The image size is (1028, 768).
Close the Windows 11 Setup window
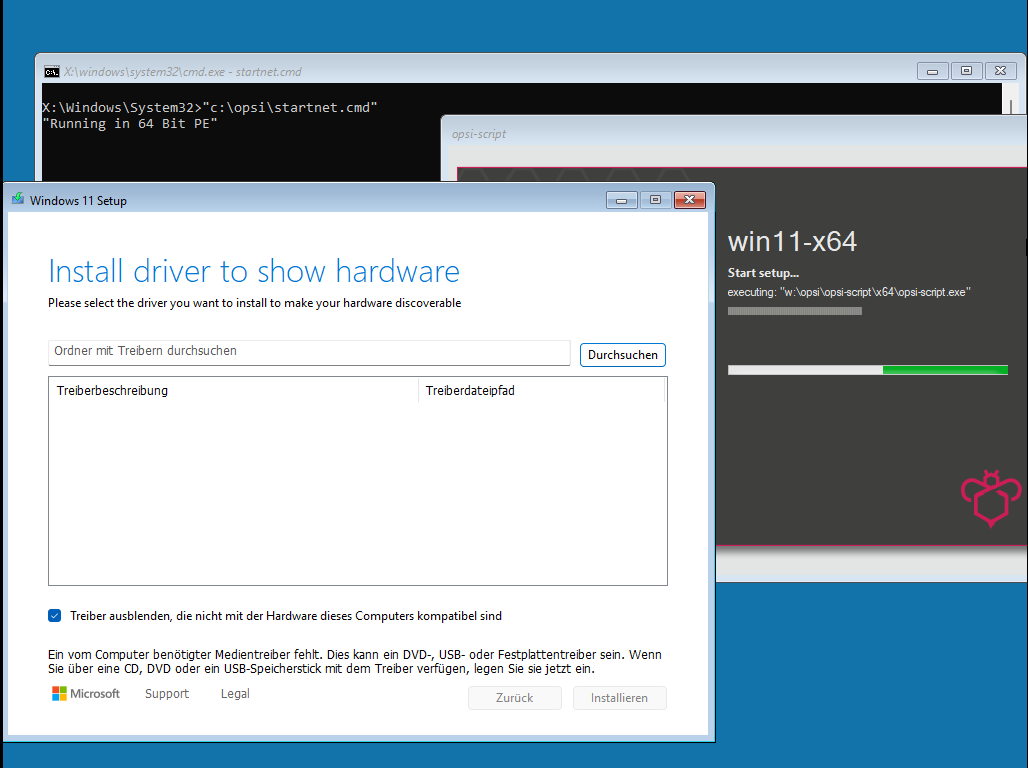tap(690, 200)
